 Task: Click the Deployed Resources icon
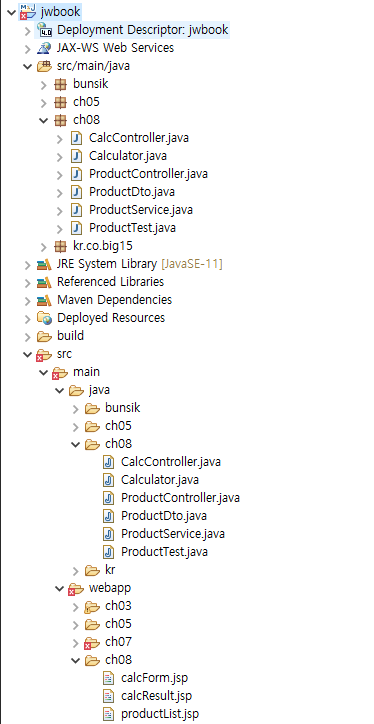[44, 318]
